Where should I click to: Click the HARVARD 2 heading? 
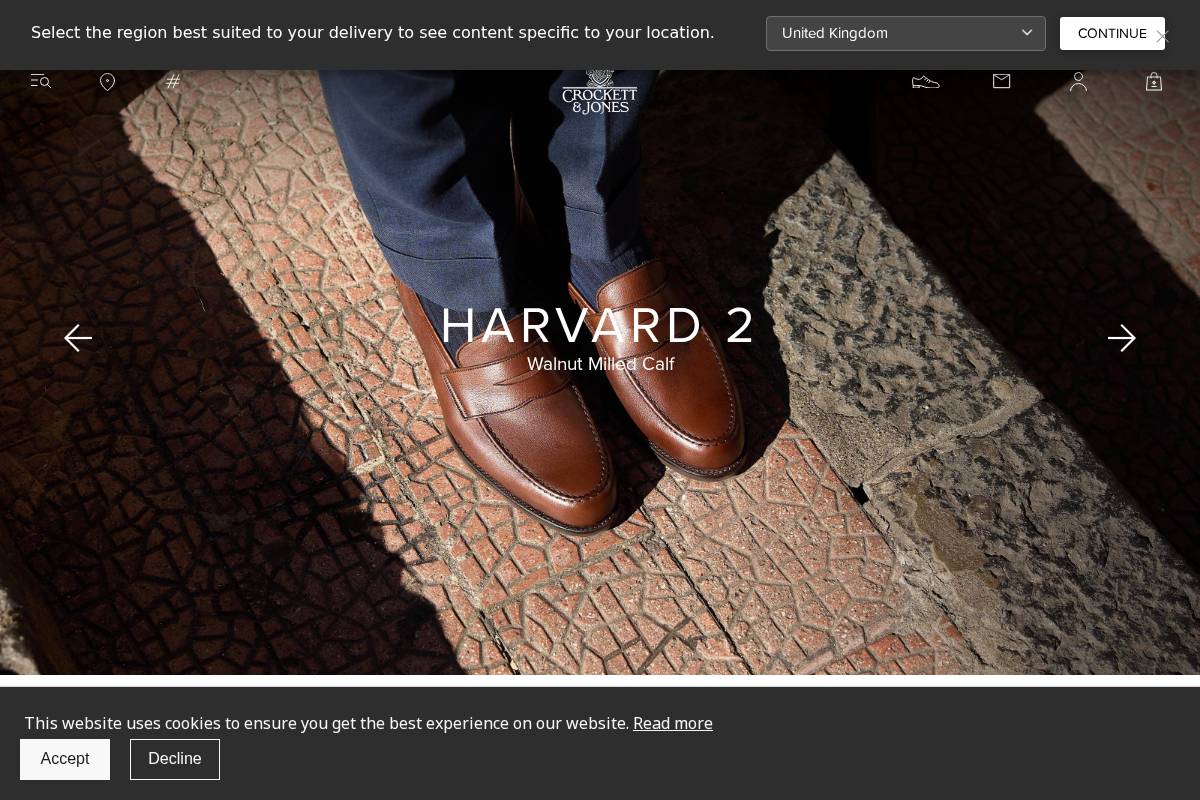pyautogui.click(x=600, y=326)
